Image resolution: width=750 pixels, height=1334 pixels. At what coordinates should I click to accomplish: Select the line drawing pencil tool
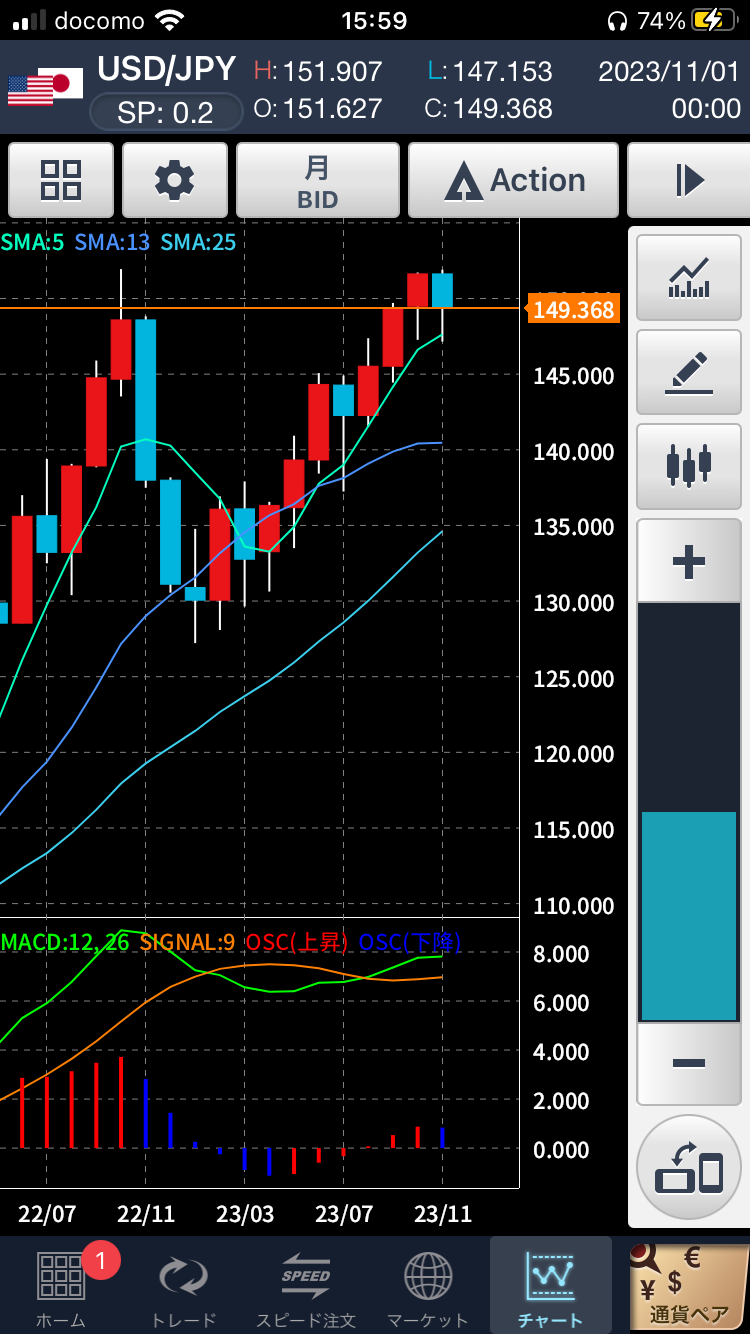coord(689,372)
